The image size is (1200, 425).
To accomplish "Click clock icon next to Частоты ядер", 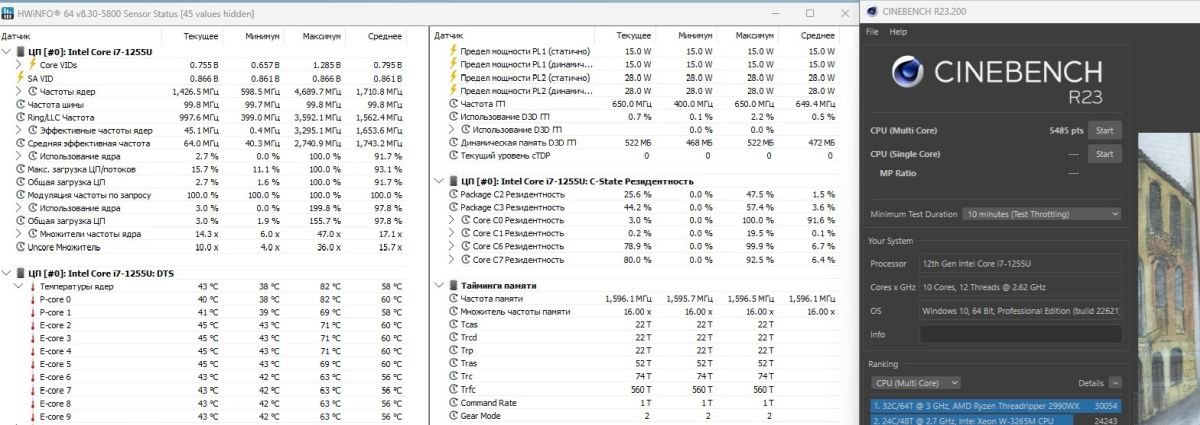I will pyautogui.click(x=33, y=91).
